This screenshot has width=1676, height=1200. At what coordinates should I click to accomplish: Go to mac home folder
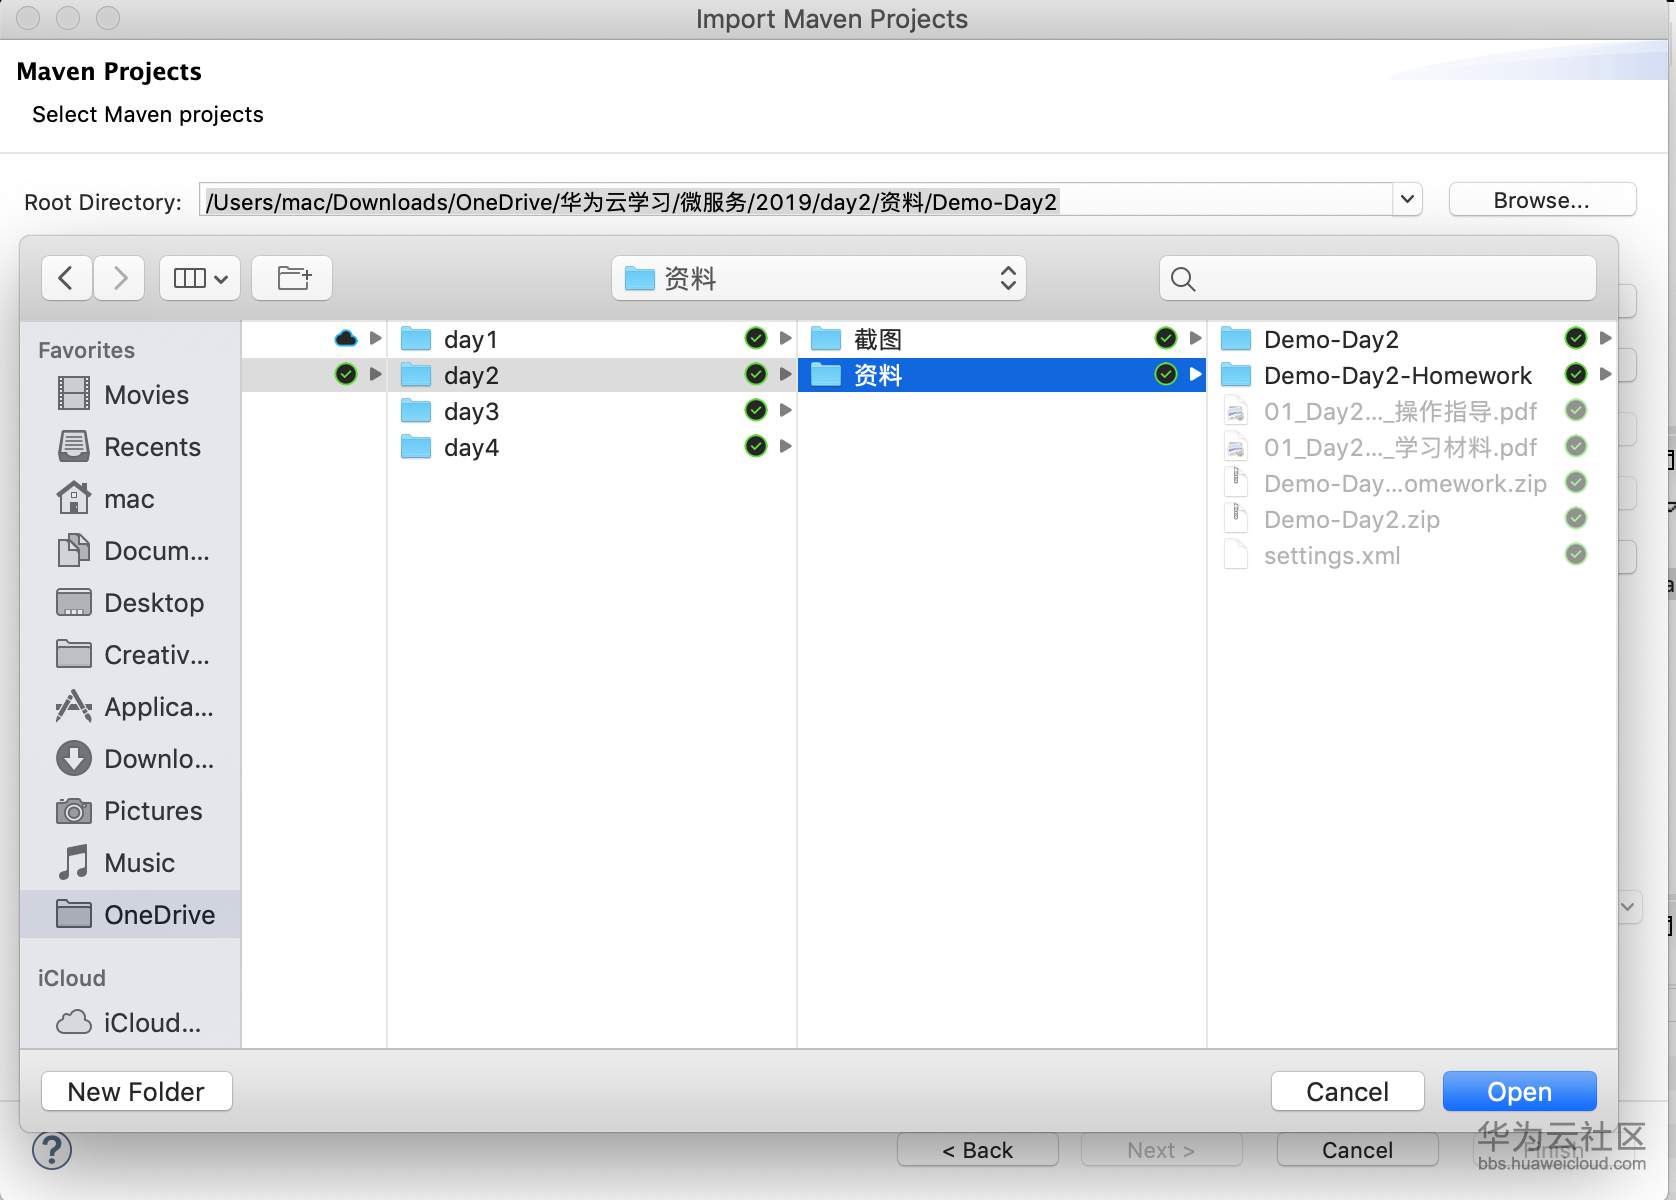130,498
